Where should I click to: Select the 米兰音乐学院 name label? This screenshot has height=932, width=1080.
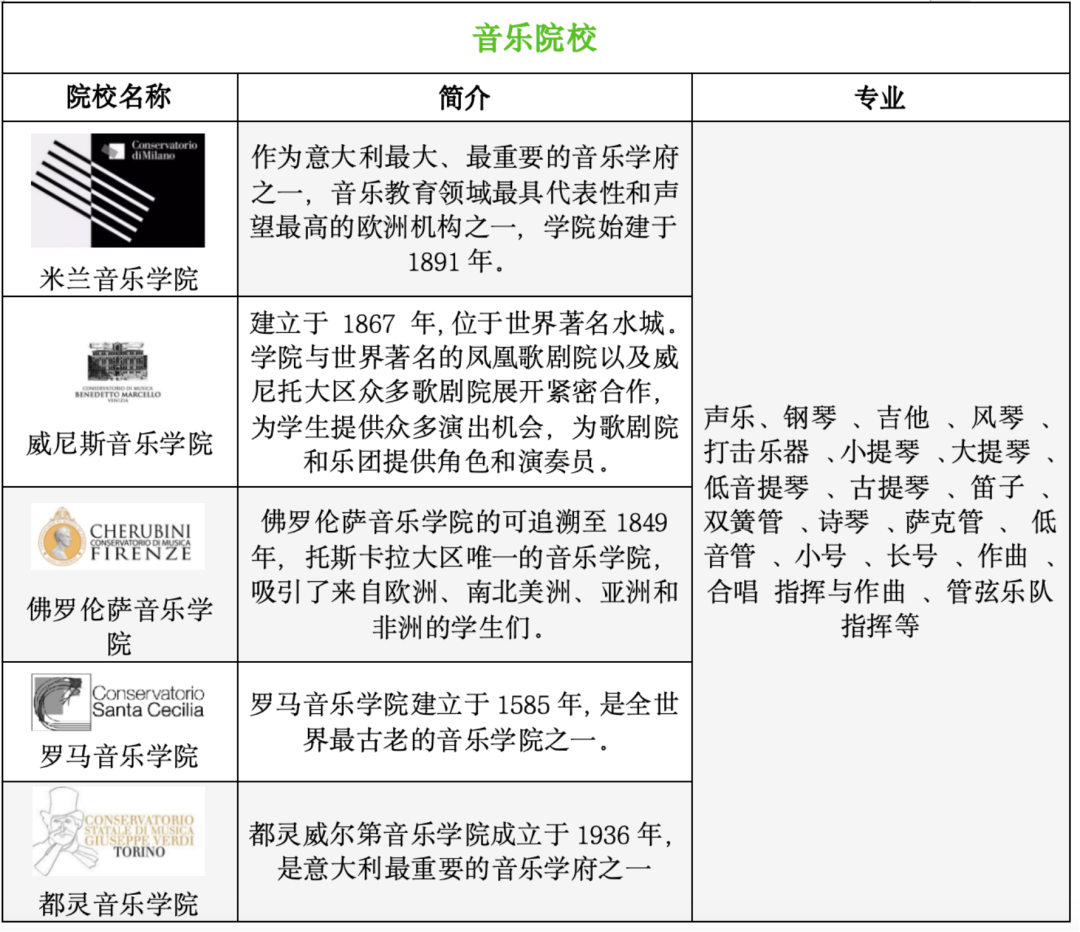coord(119,278)
